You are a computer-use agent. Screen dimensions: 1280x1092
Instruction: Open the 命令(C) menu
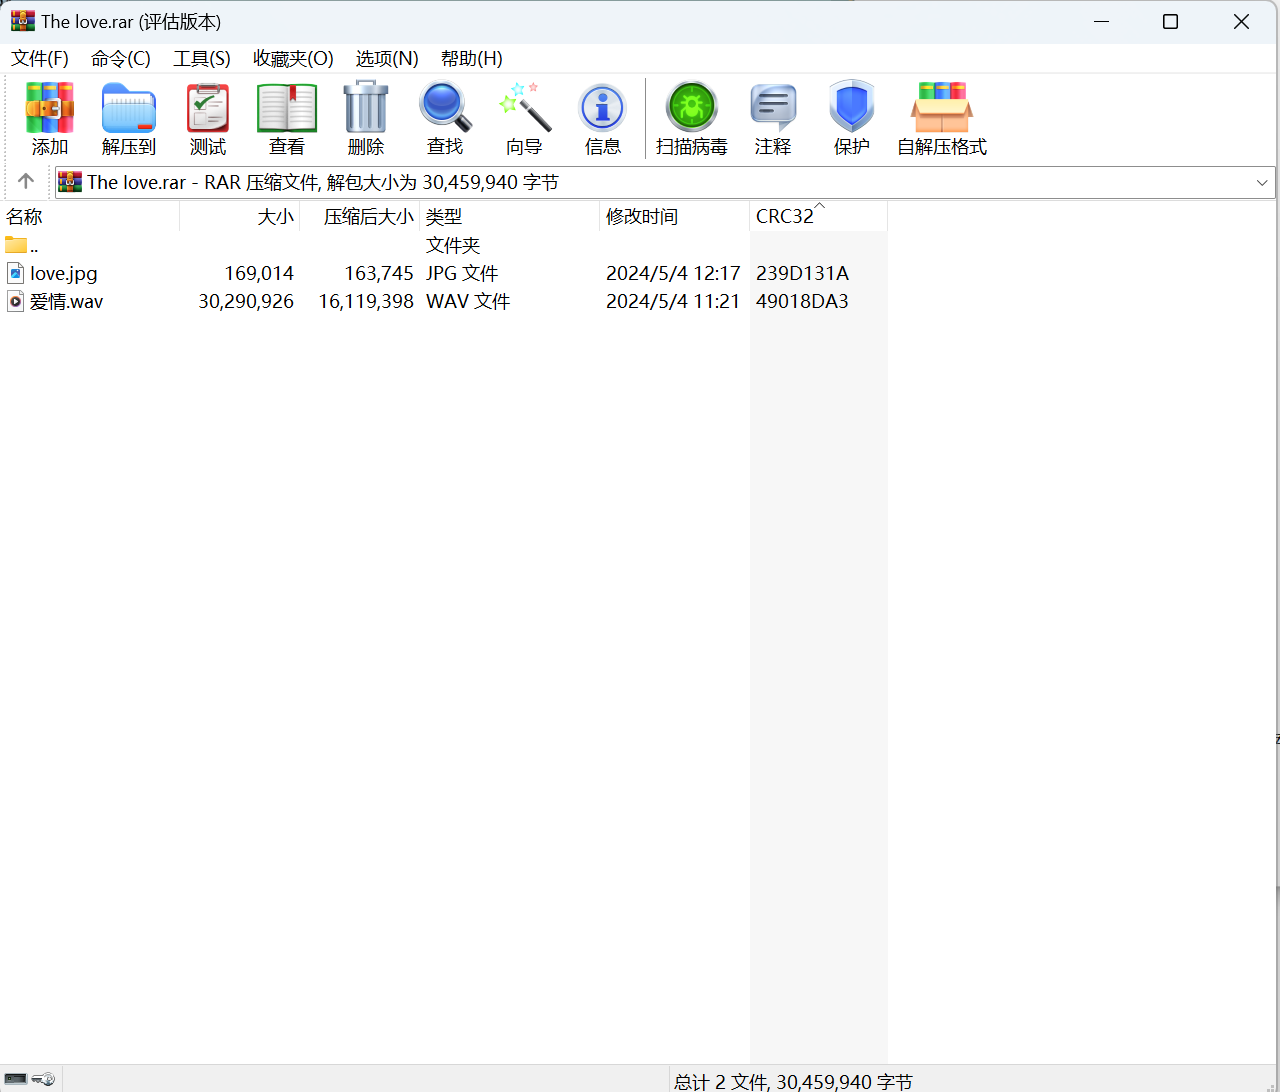(121, 59)
